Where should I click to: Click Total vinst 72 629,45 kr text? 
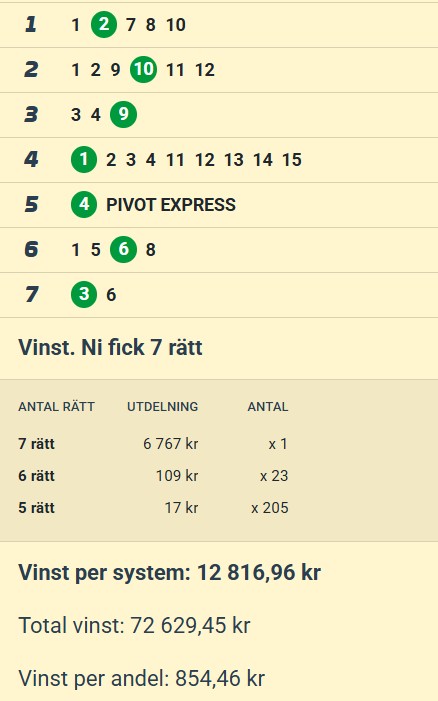click(x=135, y=625)
